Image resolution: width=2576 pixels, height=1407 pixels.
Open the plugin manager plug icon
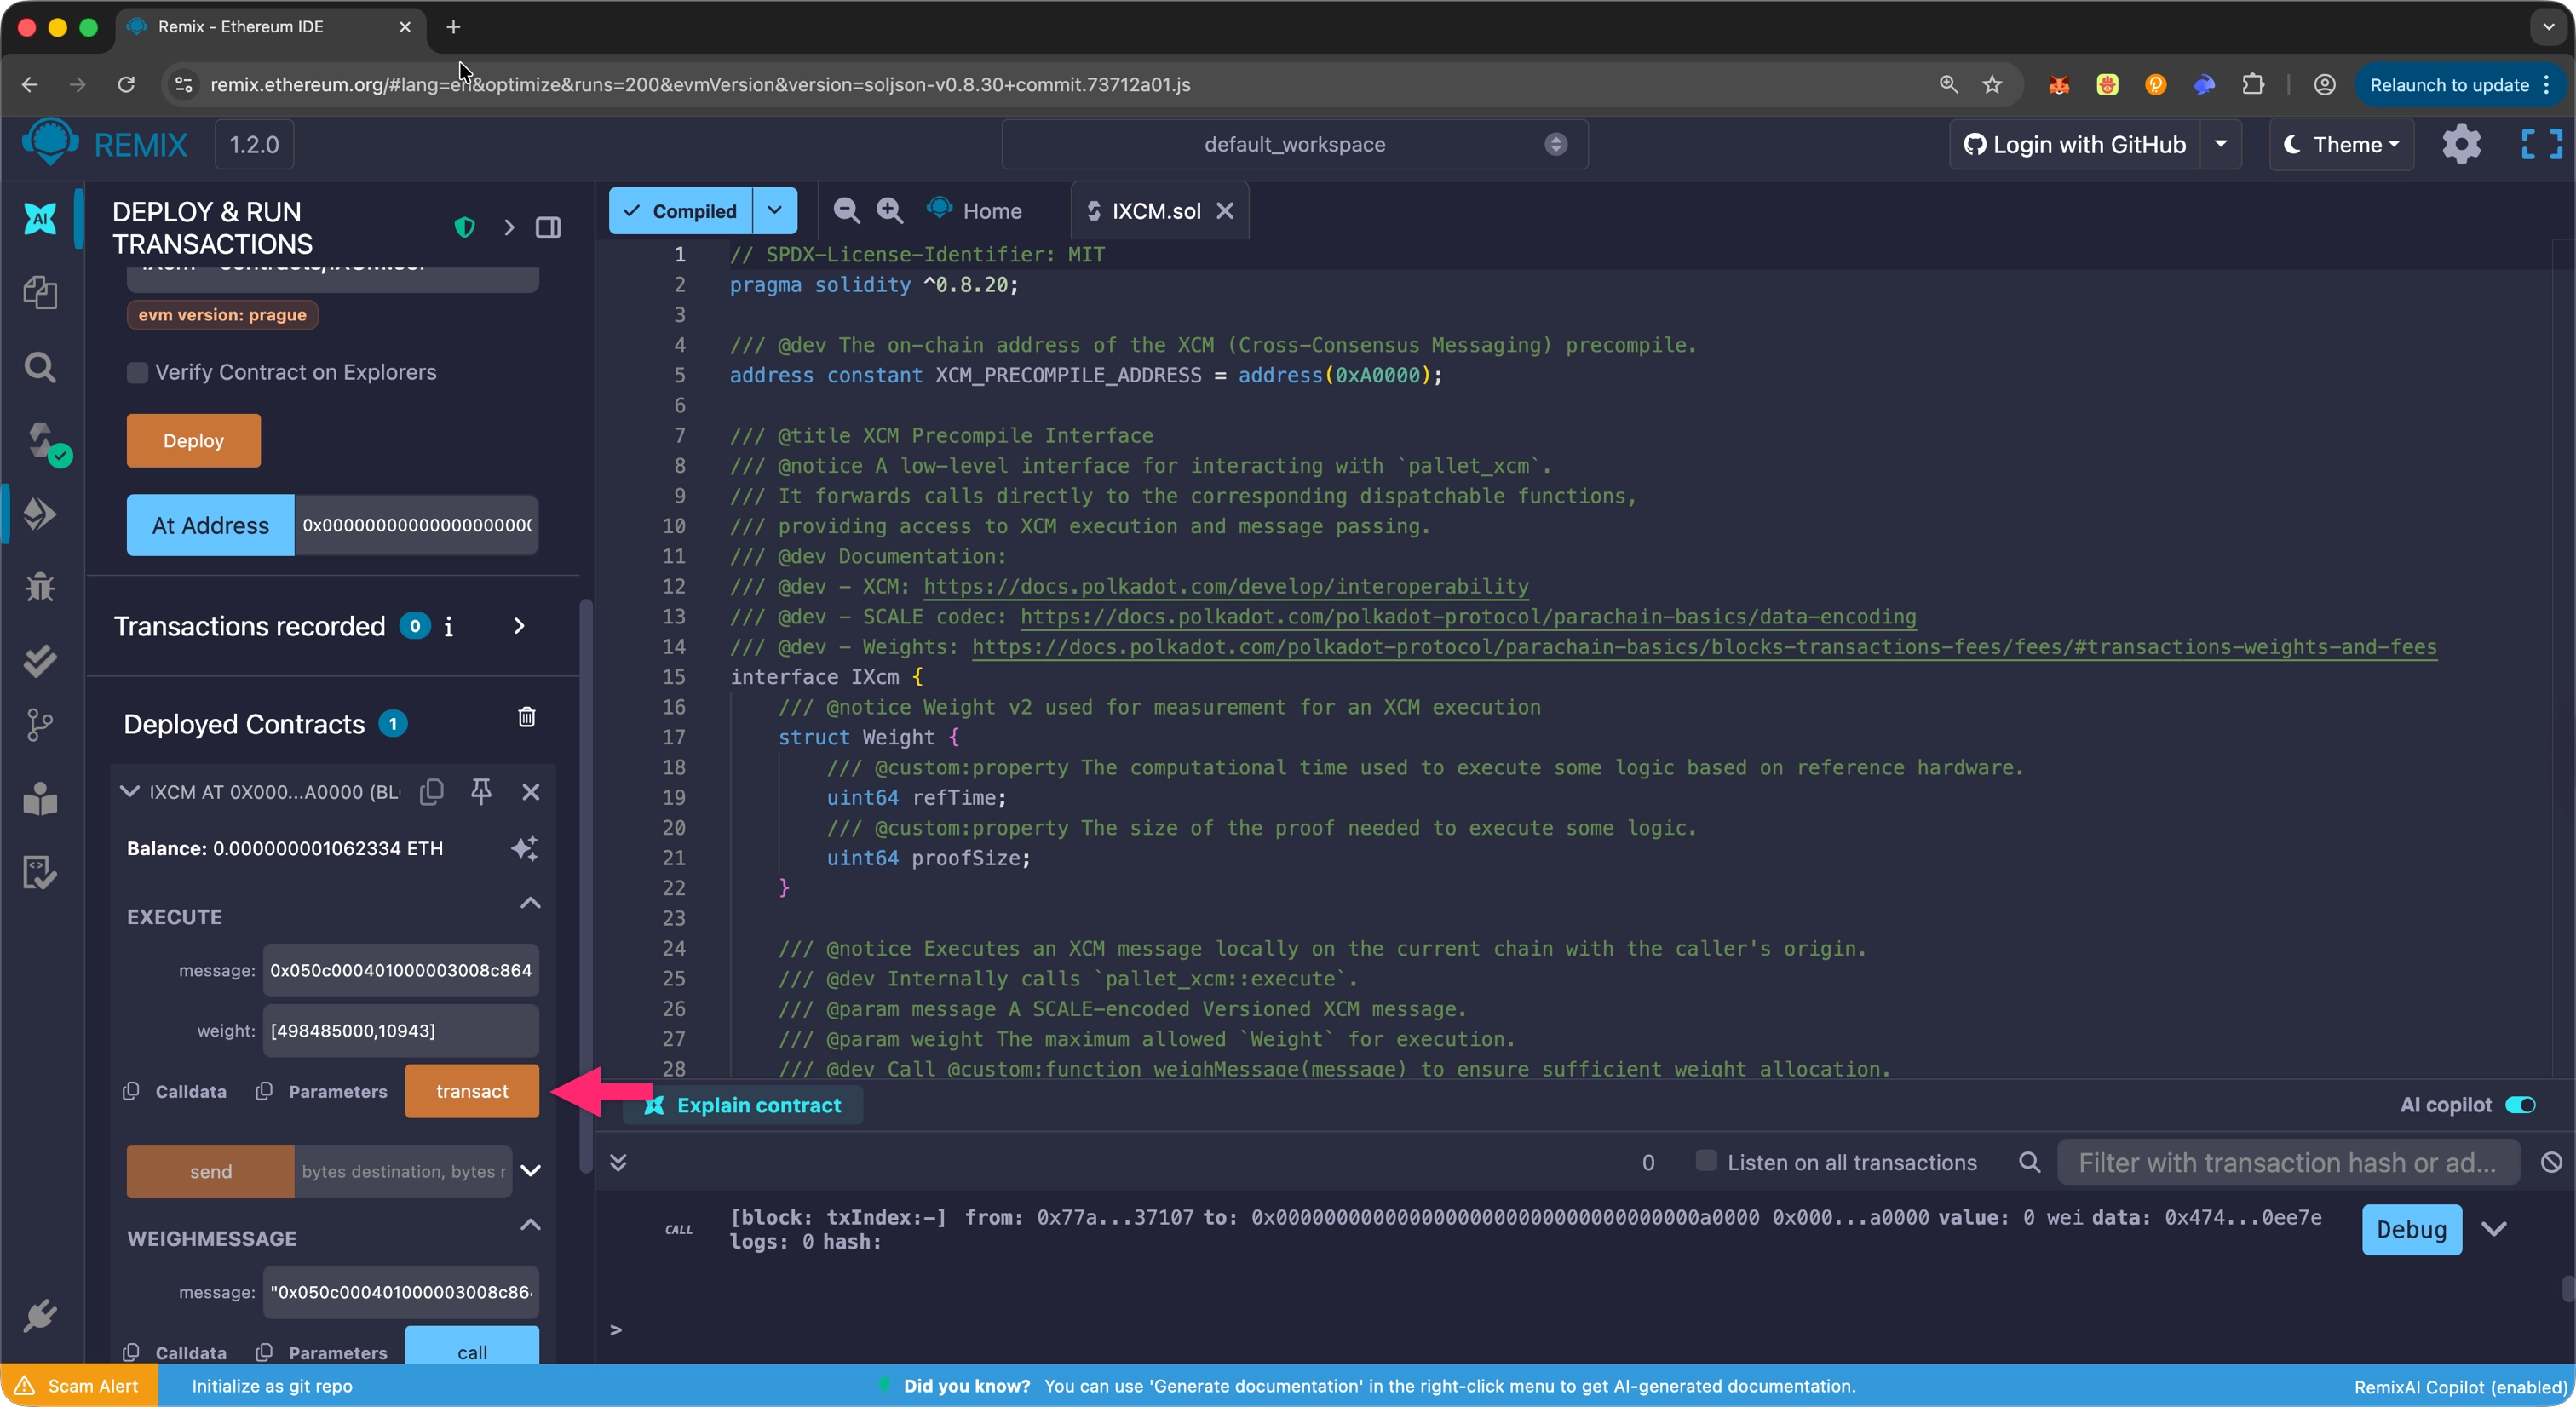40,1316
